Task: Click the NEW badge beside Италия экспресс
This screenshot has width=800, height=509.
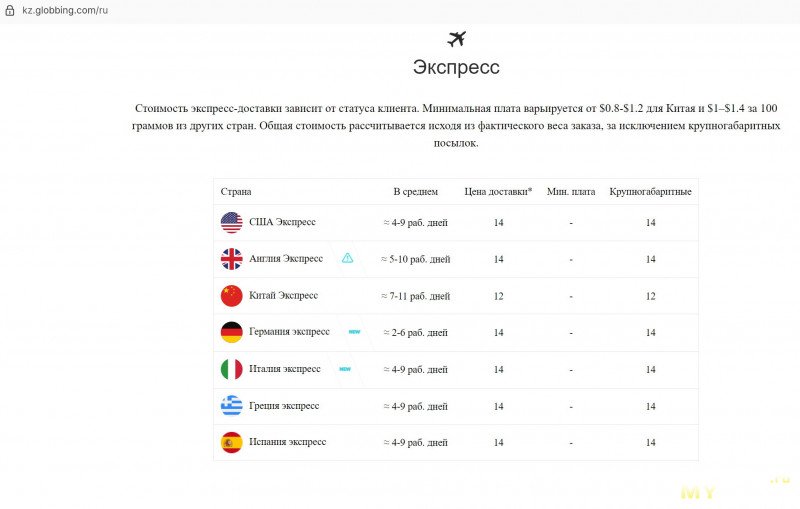Action: coord(345,369)
